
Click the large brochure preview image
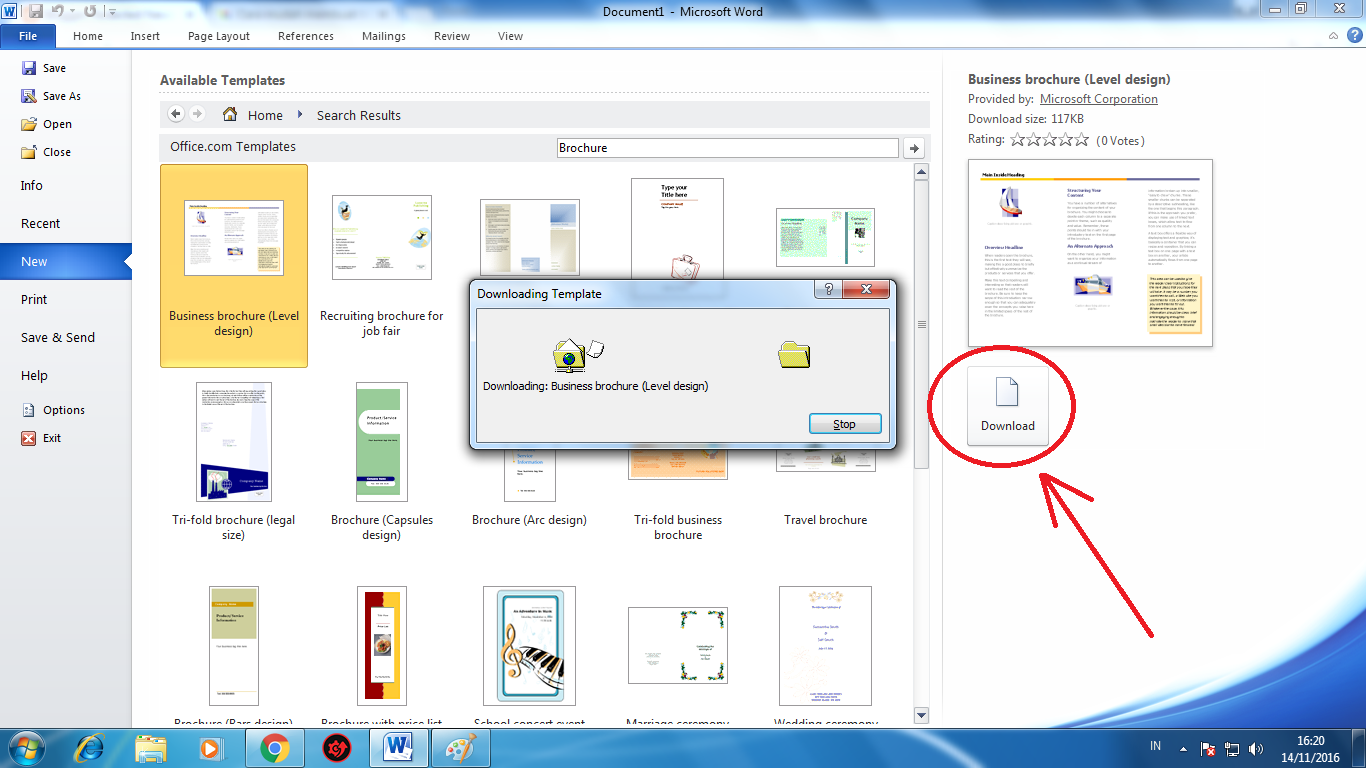tap(1090, 253)
